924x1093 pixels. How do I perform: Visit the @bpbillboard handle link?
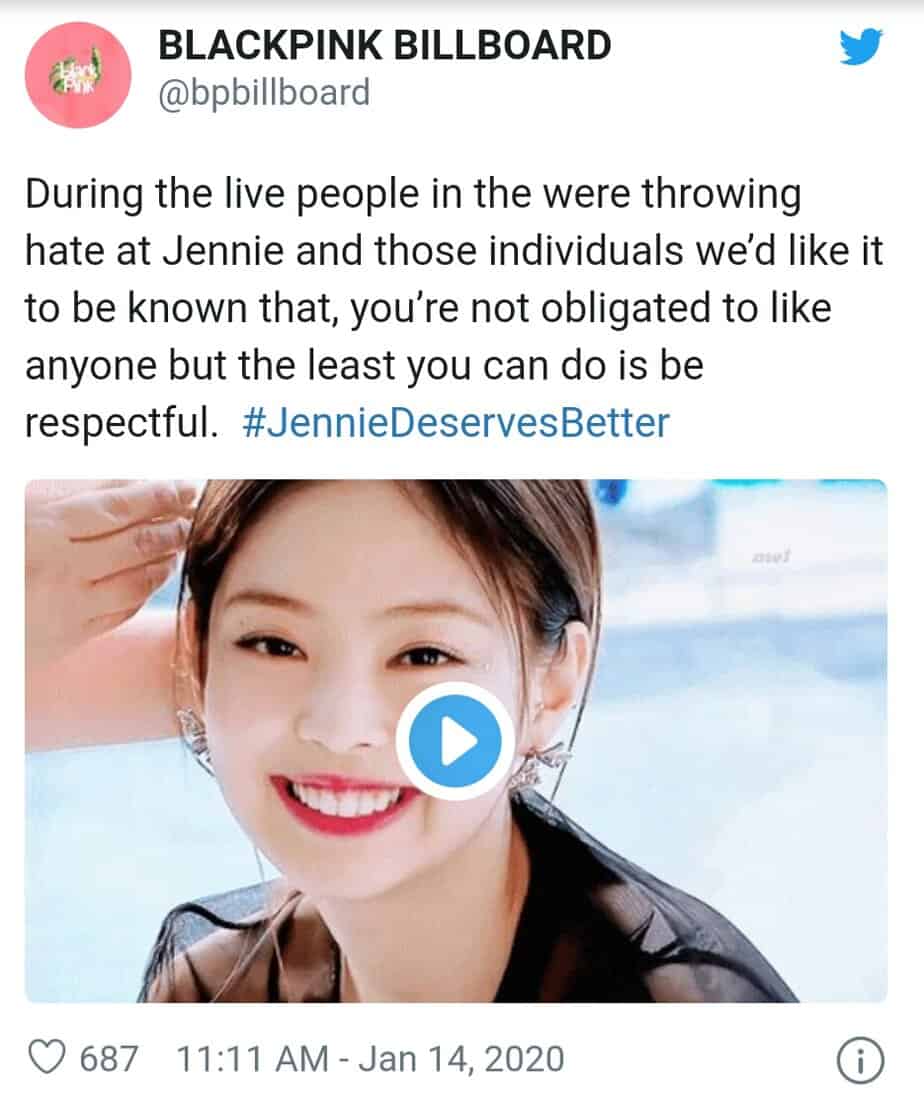point(264,93)
